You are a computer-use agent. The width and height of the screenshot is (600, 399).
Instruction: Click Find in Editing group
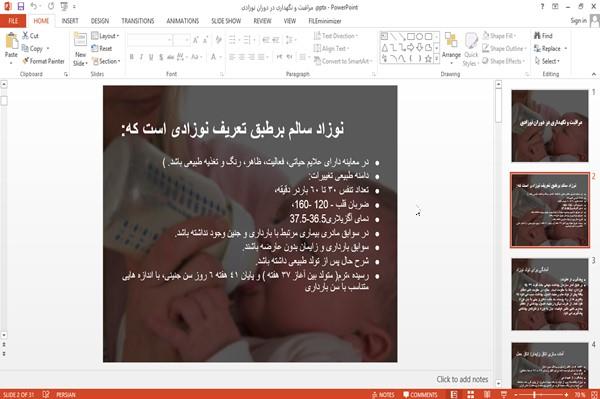click(x=543, y=36)
